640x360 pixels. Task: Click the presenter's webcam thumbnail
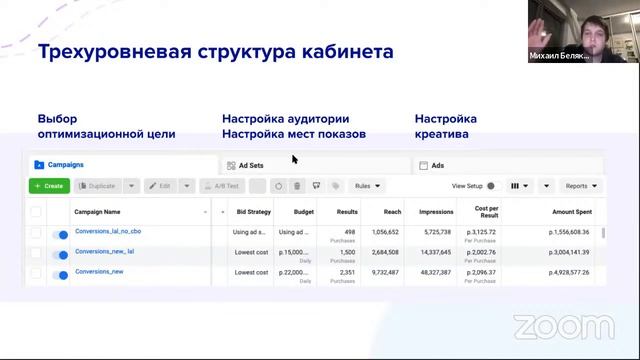pos(583,31)
